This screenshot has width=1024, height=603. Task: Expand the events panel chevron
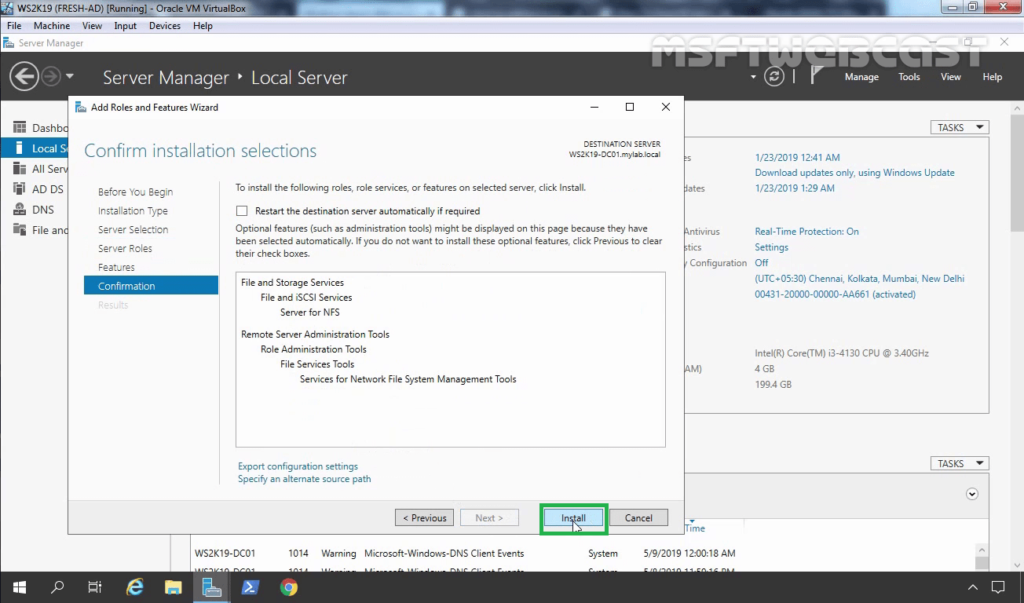pos(972,494)
